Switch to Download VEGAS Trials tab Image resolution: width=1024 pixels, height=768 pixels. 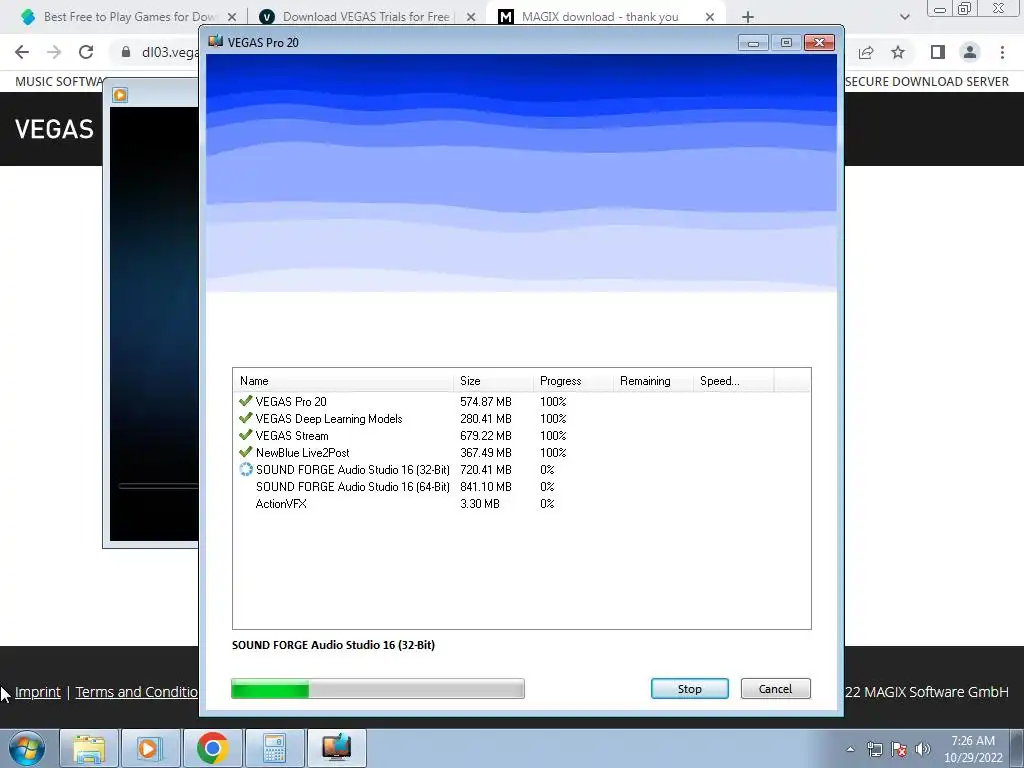[366, 17]
